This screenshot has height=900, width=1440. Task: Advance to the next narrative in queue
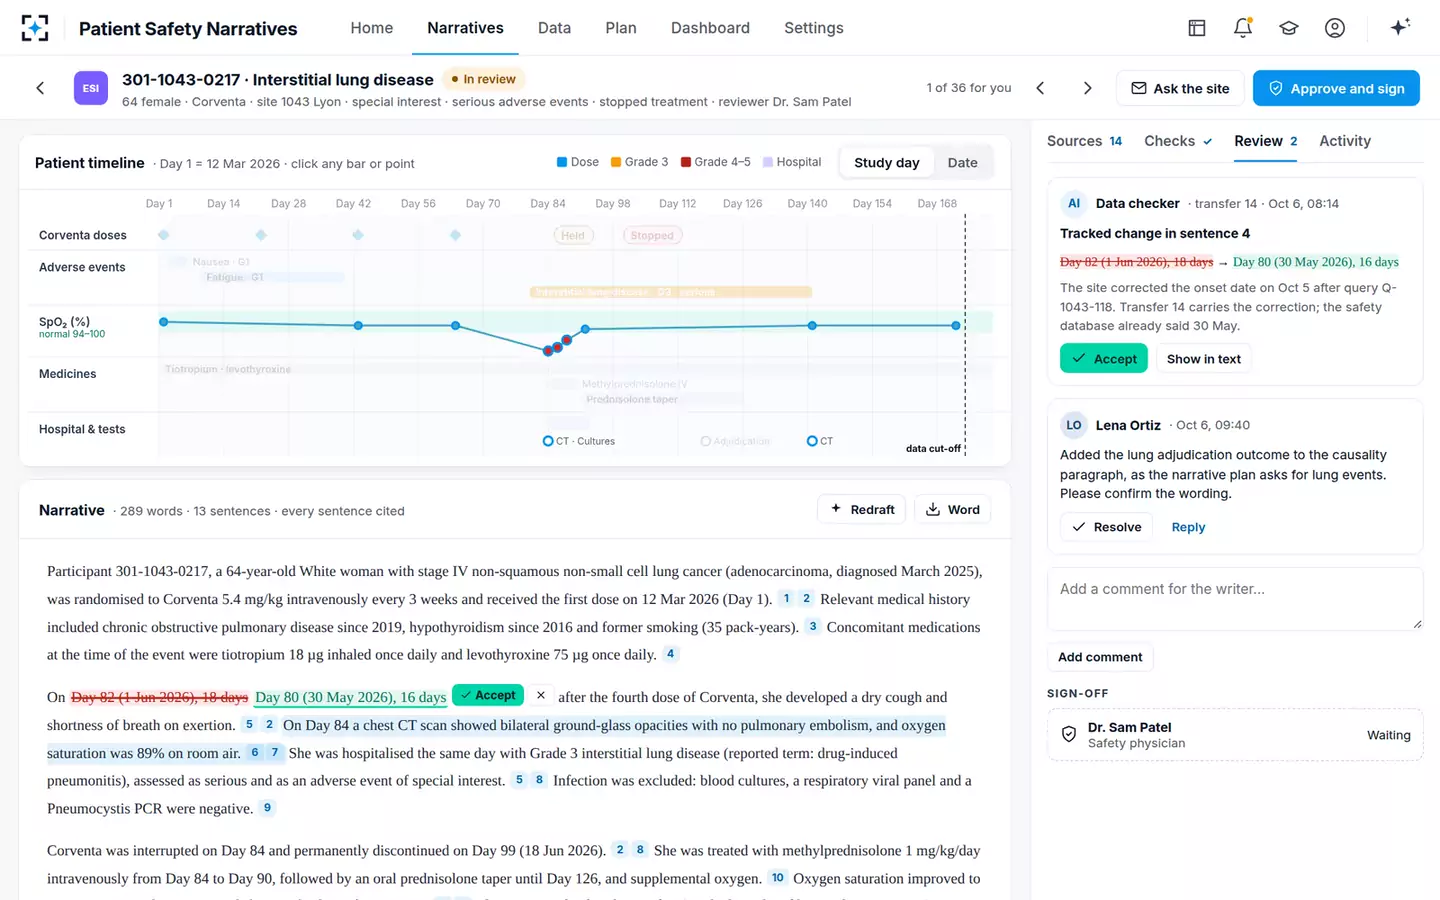pyautogui.click(x=1088, y=88)
